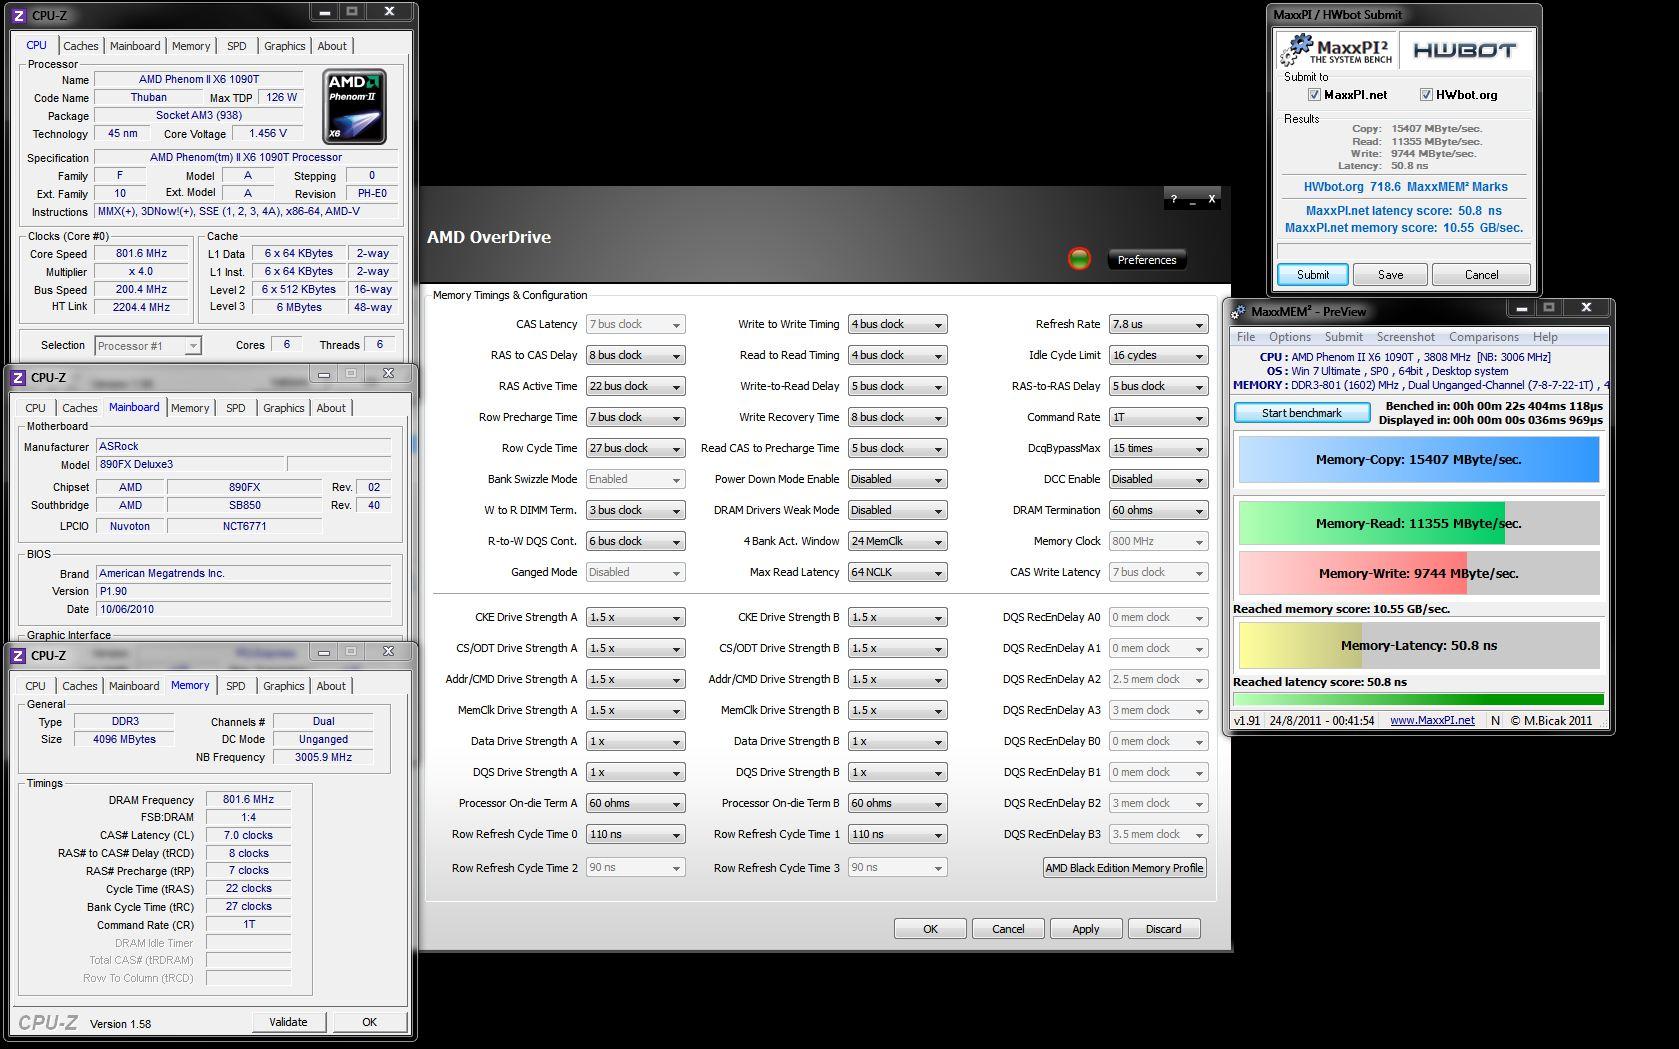
Task: Open the CKE Drive Strength A dropdown
Action: pos(635,617)
